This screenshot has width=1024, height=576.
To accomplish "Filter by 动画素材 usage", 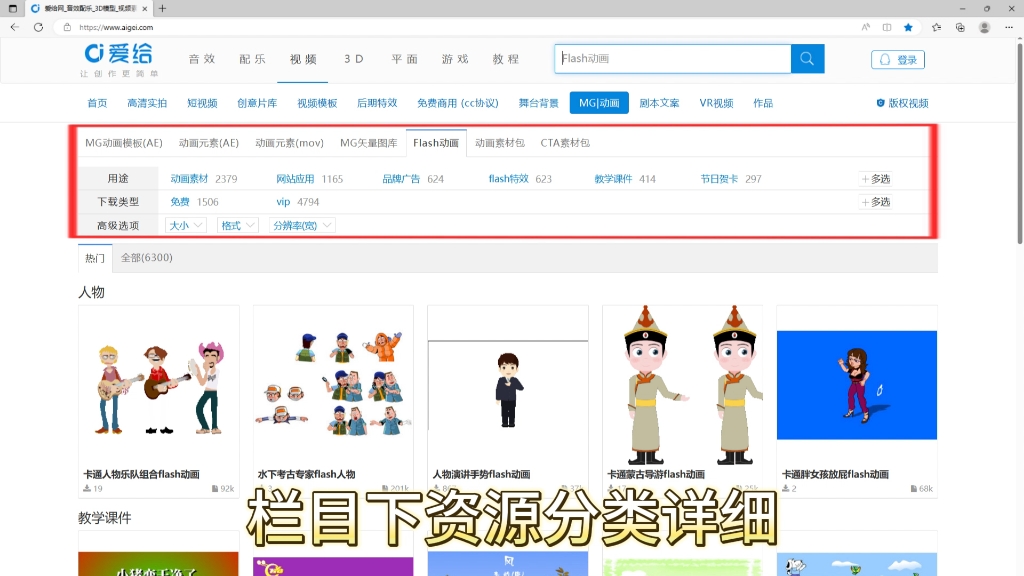I will 189,179.
